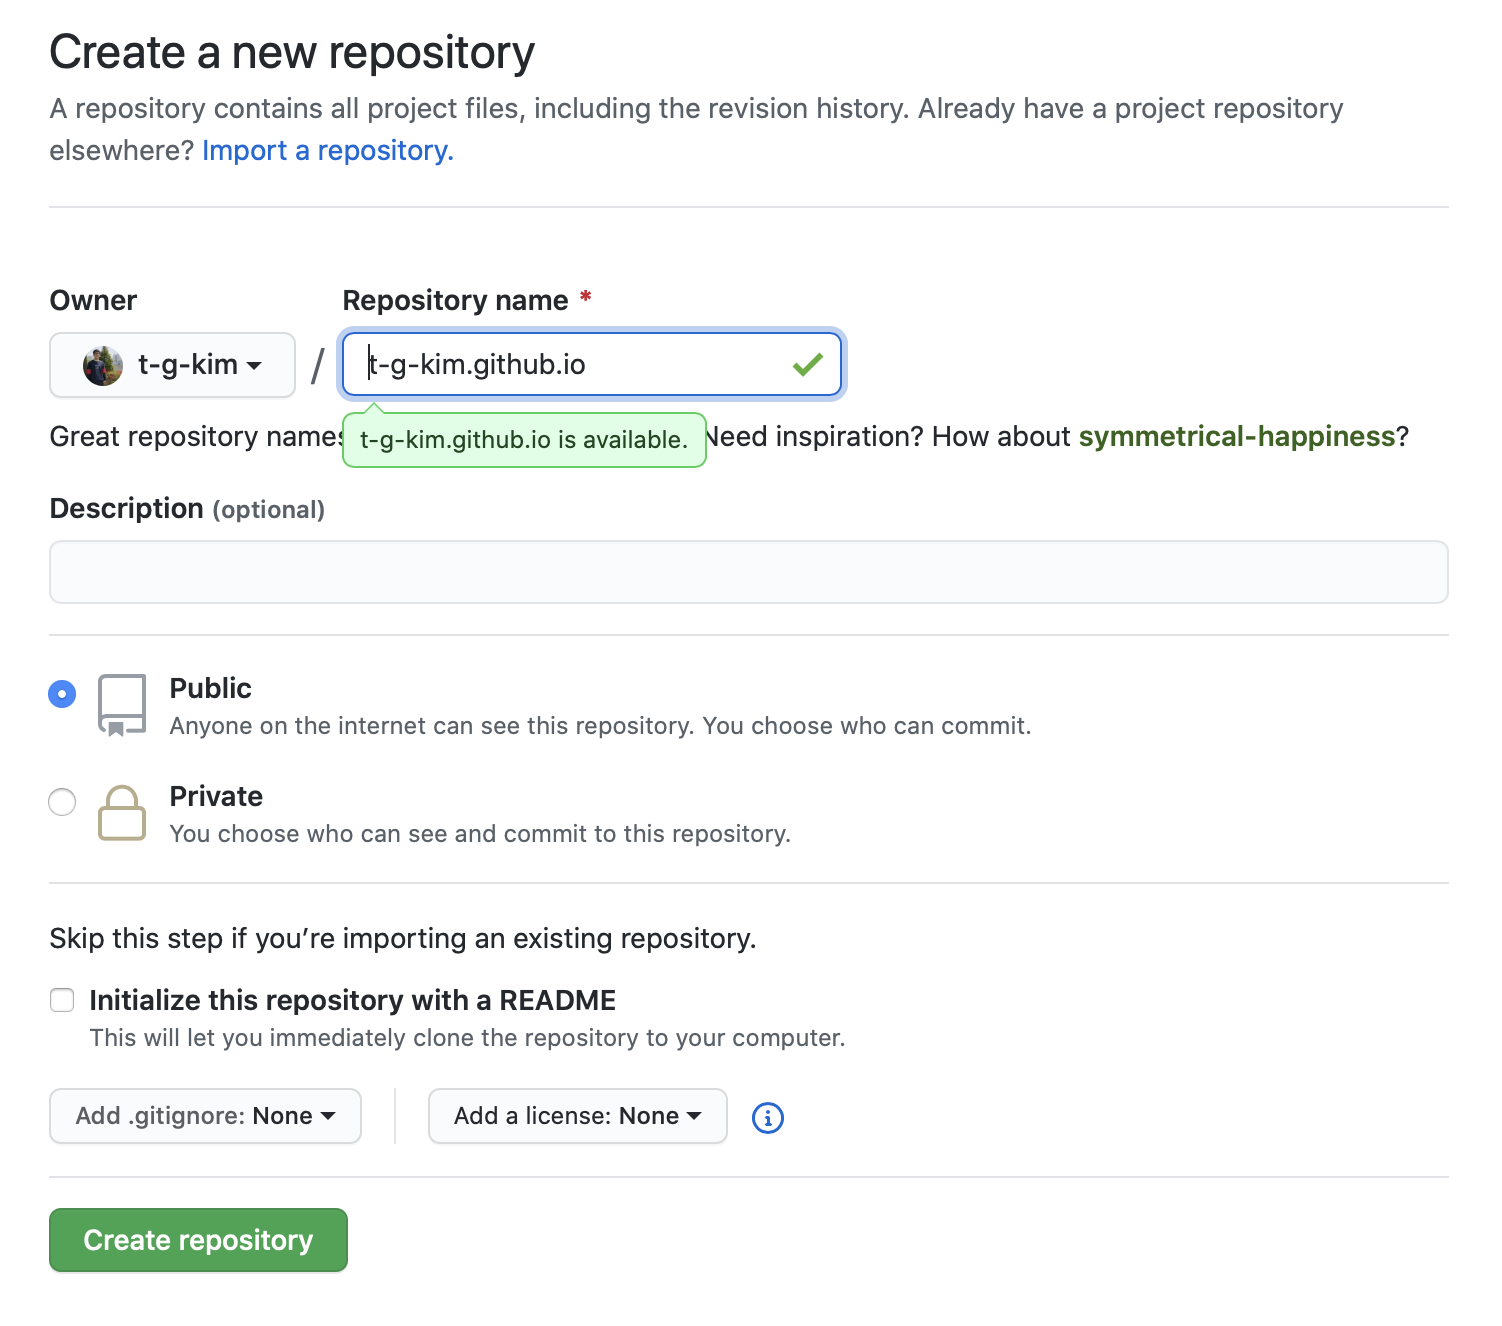The image size is (1502, 1326).
Task: Use the symmetrical-happiness name suggestion
Action: point(1237,436)
